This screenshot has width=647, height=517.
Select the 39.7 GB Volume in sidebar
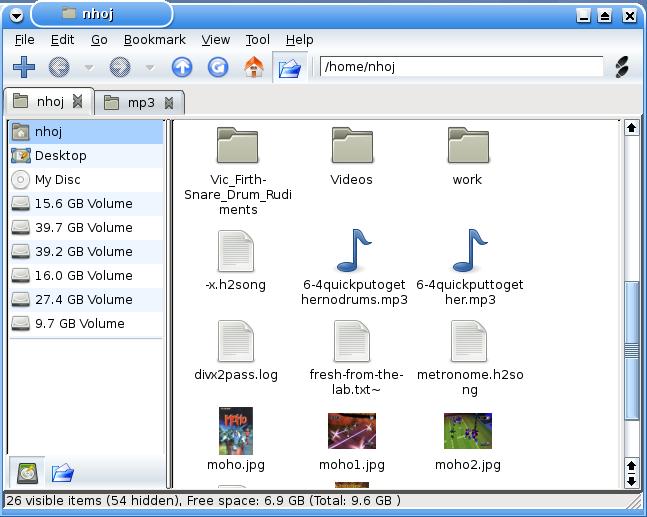pos(83,227)
